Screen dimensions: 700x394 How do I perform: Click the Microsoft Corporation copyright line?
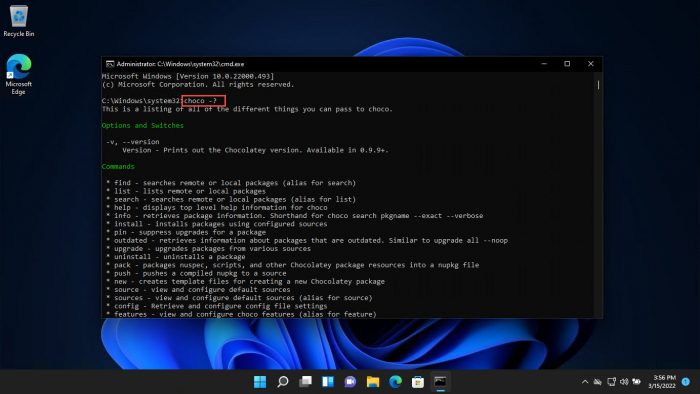(198, 84)
